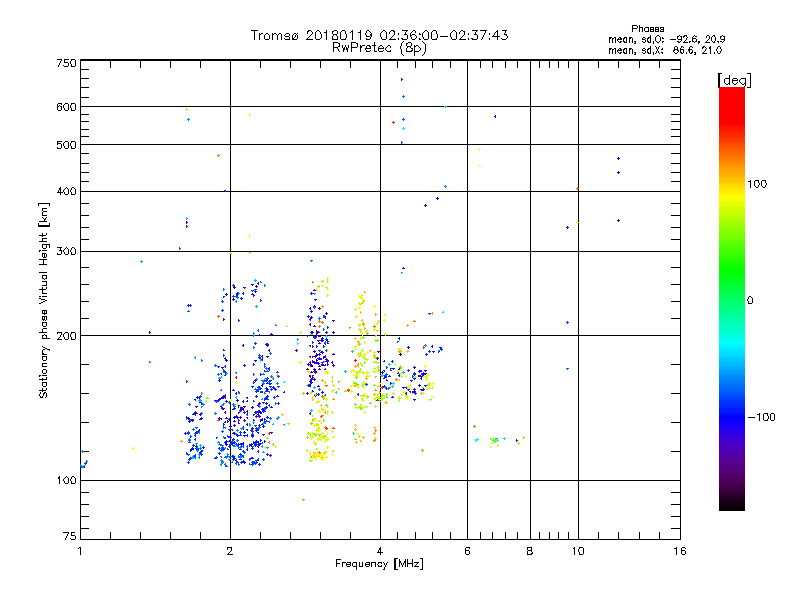The image size is (800, 600).
Task: Click the y-axis '600' tick label
Action: (x=67, y=107)
